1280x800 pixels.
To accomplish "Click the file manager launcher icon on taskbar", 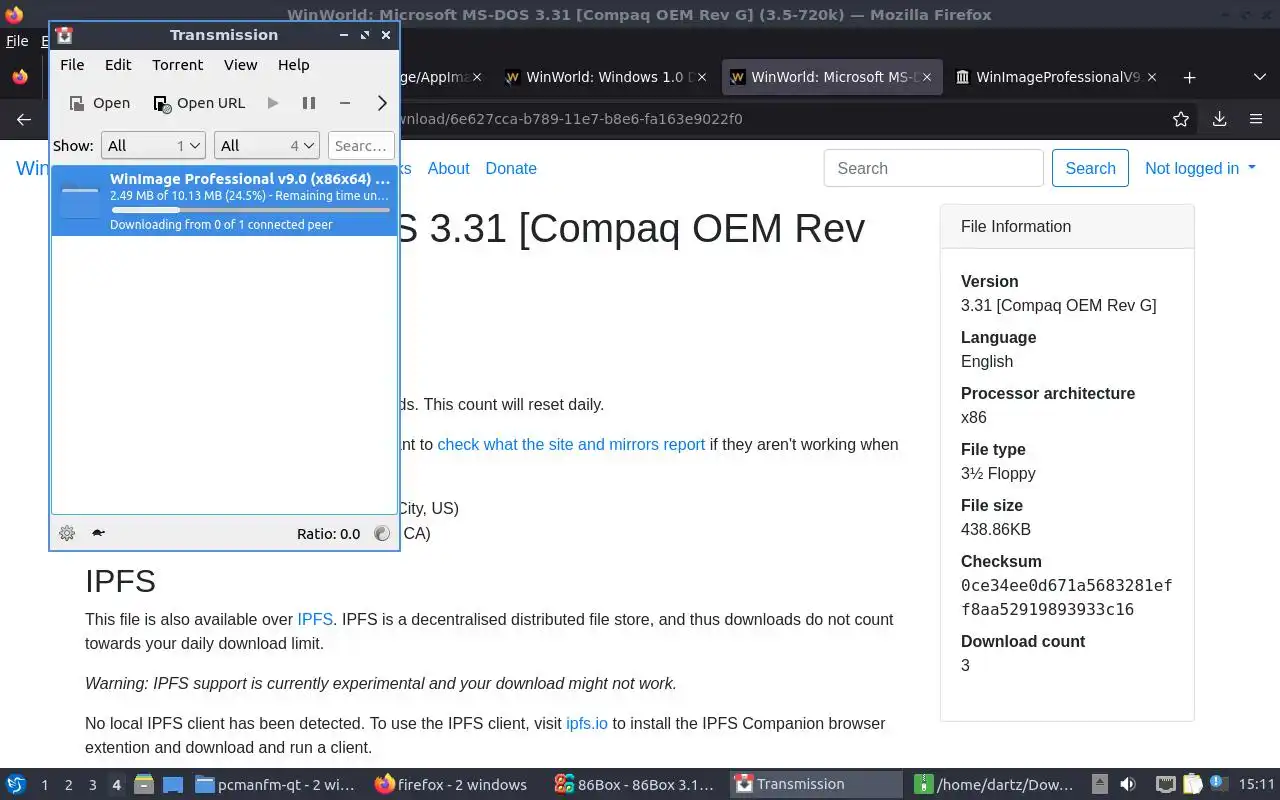I will (143, 784).
